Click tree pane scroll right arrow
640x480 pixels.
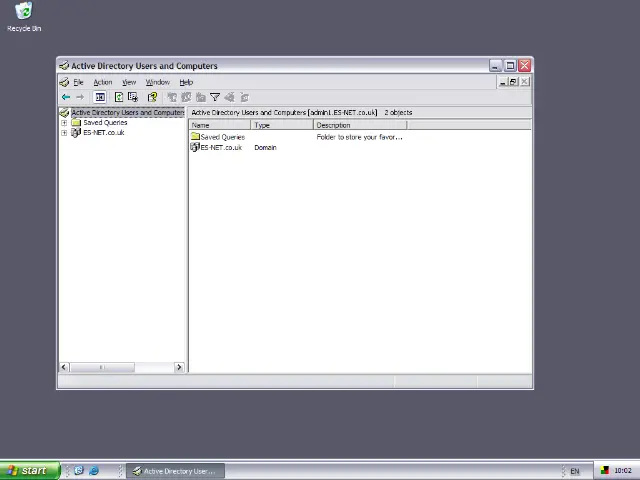(179, 367)
